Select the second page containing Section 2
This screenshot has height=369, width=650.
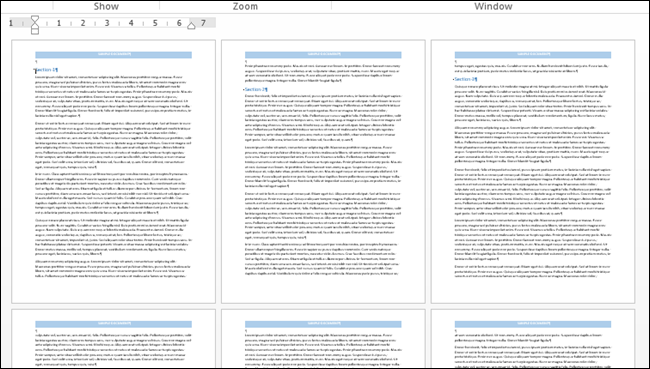pyautogui.click(x=323, y=172)
